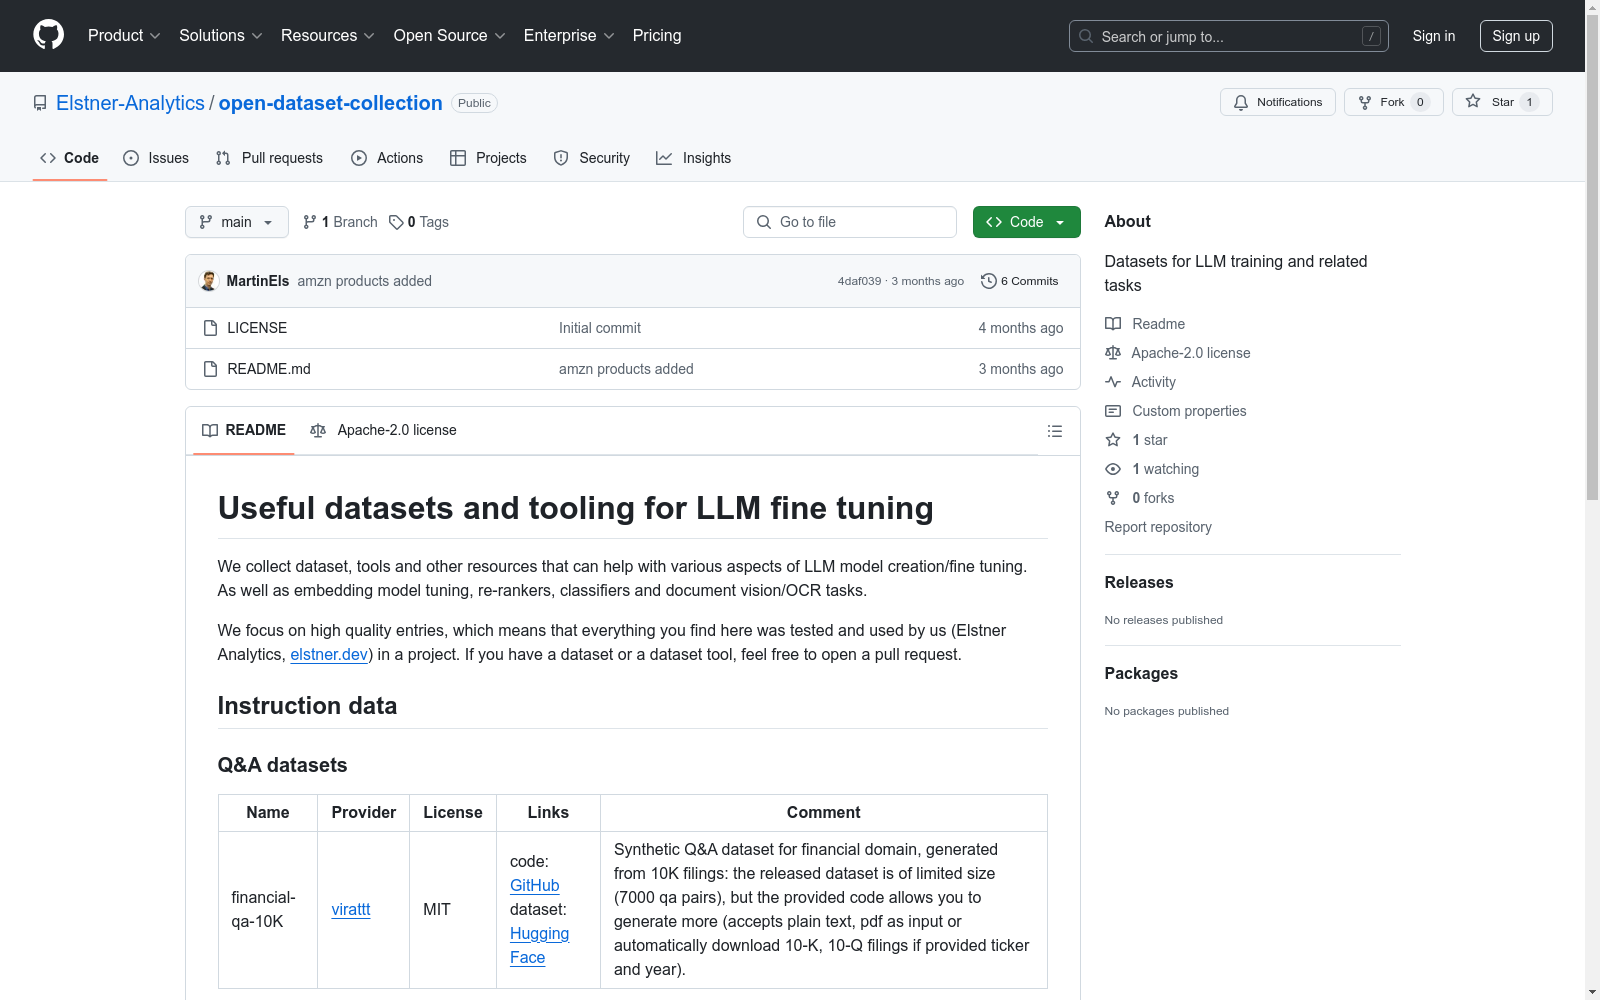
Task: Click the Sign up button
Action: click(x=1516, y=36)
